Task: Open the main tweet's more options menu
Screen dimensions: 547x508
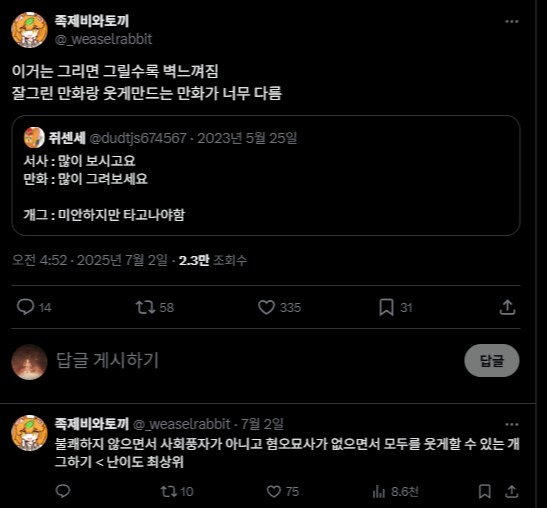Action: [511, 22]
